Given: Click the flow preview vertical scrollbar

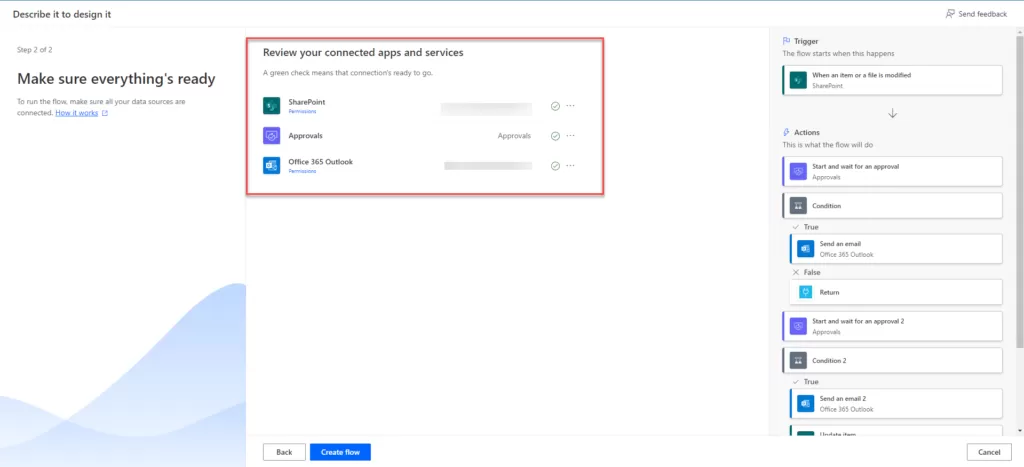Looking at the screenshot, I should click(1019, 200).
